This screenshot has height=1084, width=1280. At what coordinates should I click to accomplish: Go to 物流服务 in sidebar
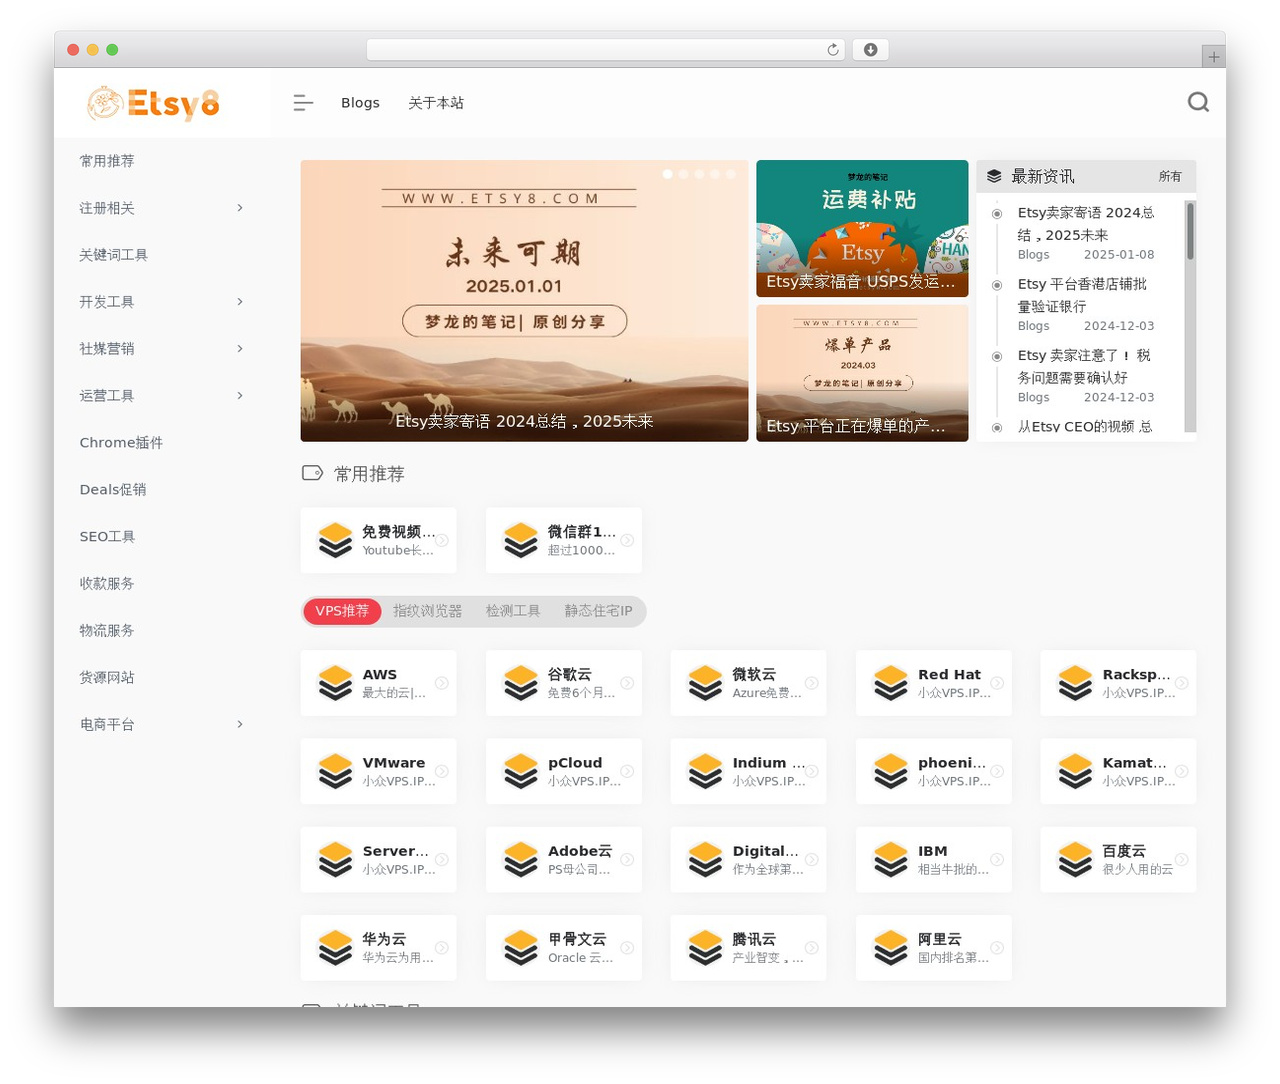coord(107,631)
